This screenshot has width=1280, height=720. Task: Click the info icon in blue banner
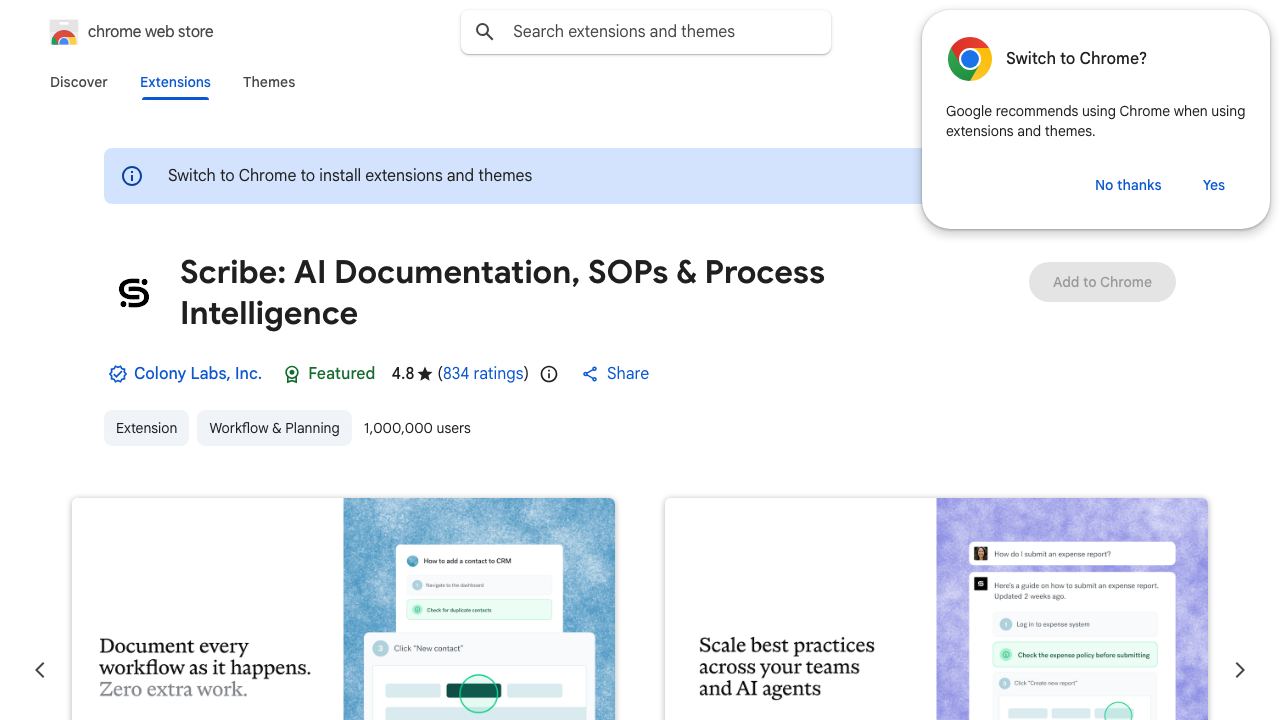click(132, 176)
